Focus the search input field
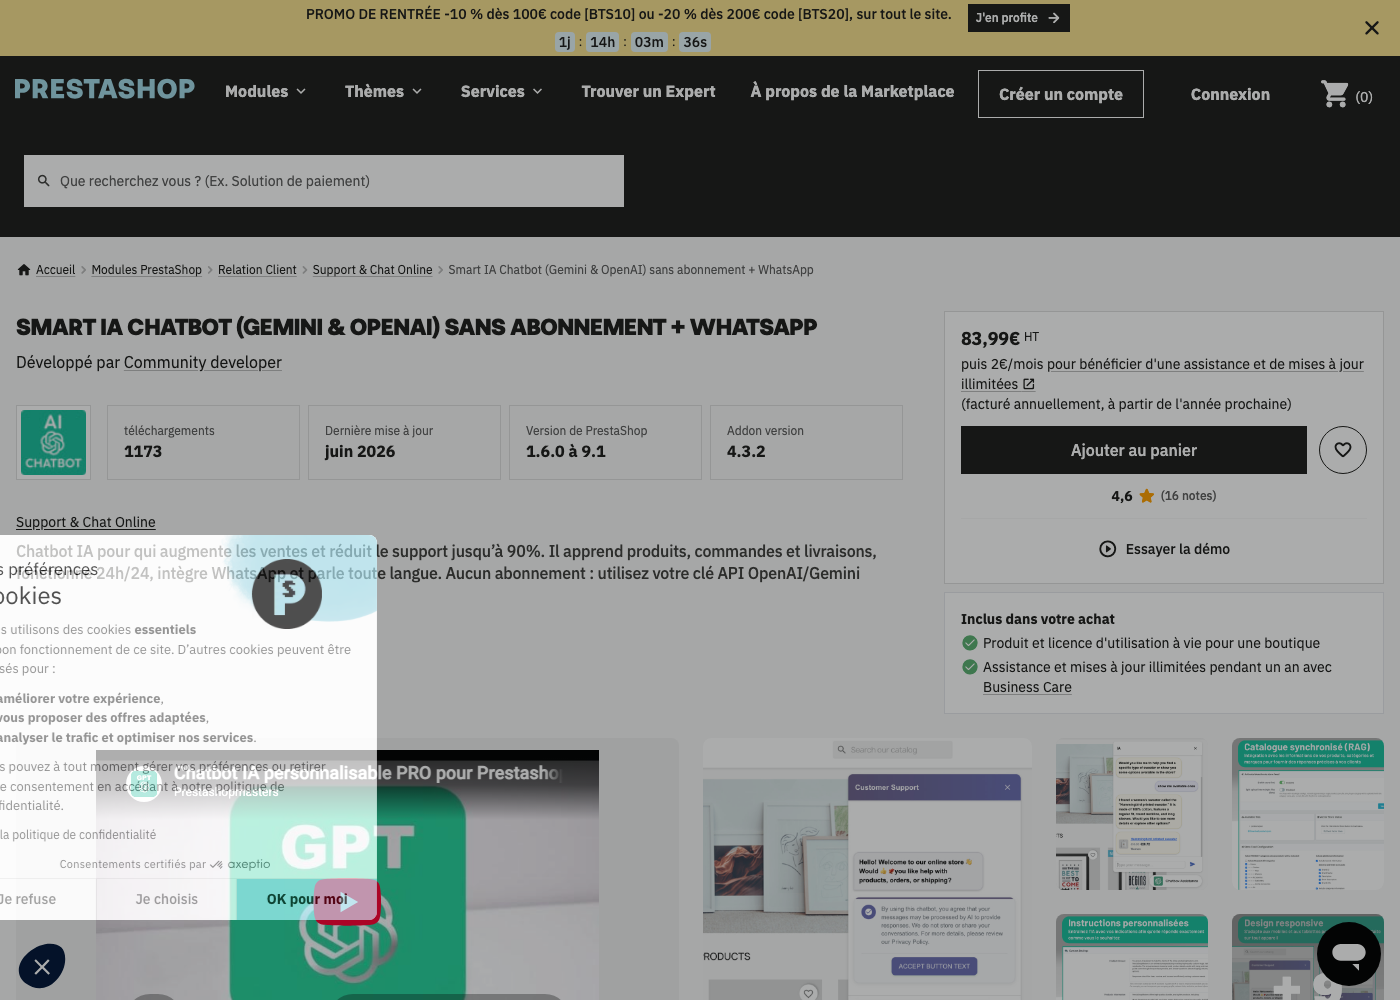The height and width of the screenshot is (1000, 1400). pos(324,181)
